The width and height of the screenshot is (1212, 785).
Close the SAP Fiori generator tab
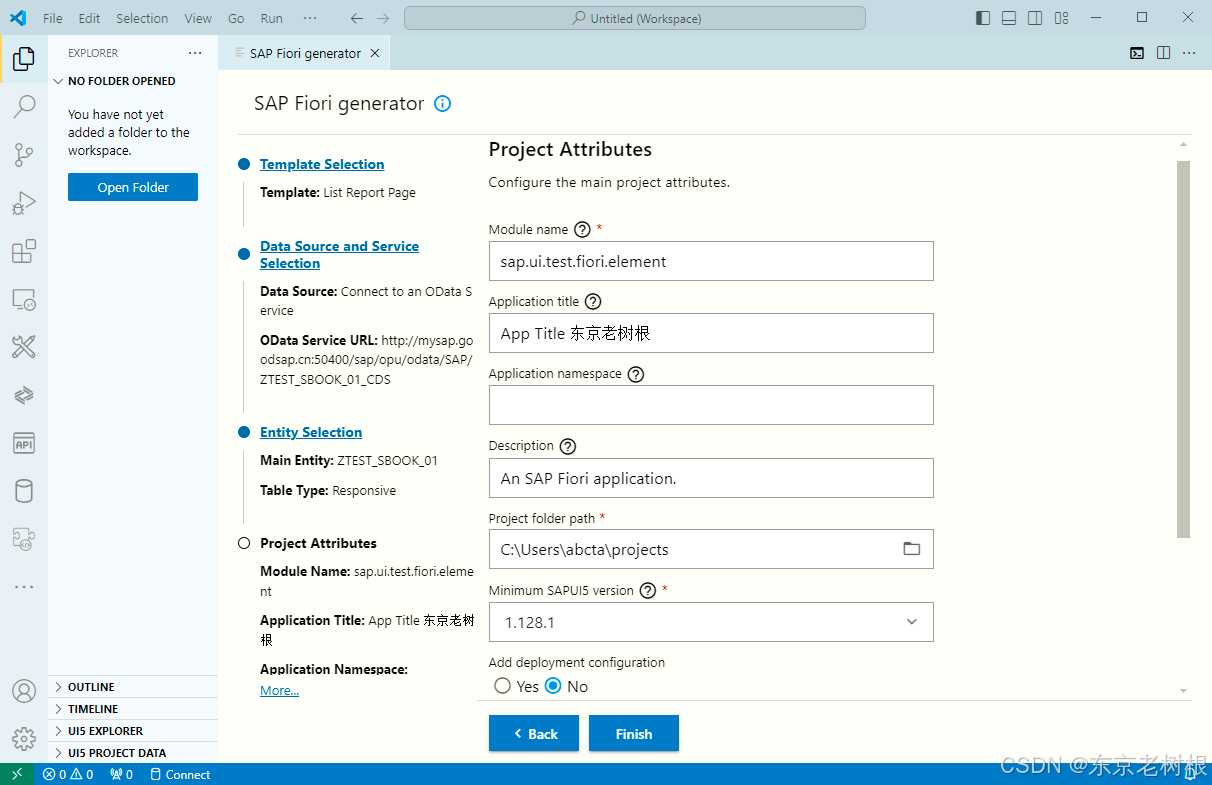[x=375, y=53]
